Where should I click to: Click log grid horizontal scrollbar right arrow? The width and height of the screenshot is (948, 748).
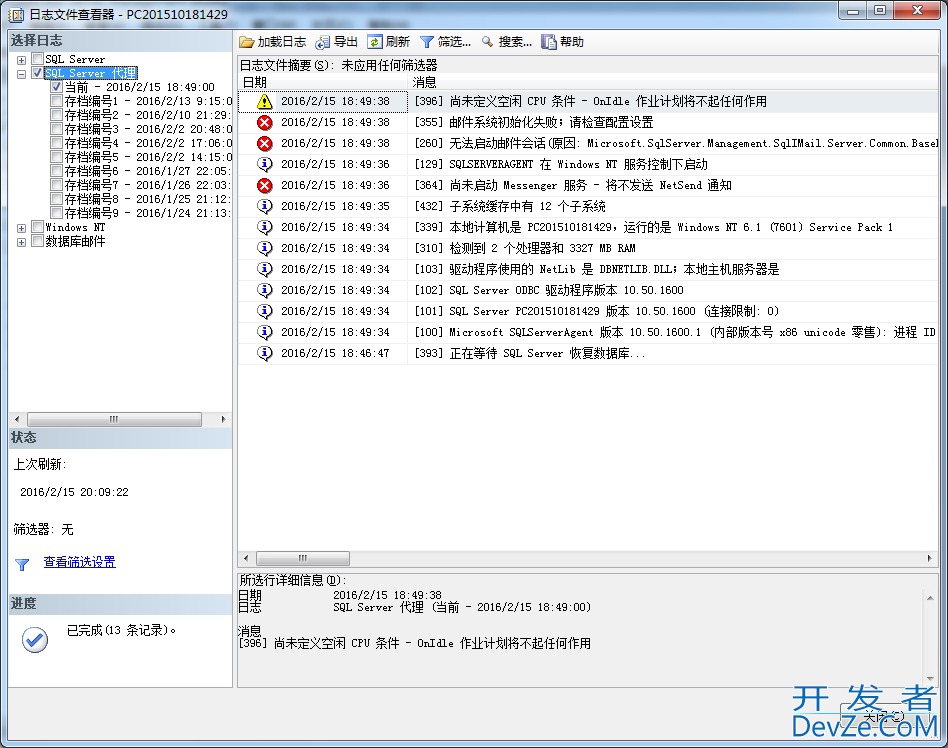(x=929, y=558)
